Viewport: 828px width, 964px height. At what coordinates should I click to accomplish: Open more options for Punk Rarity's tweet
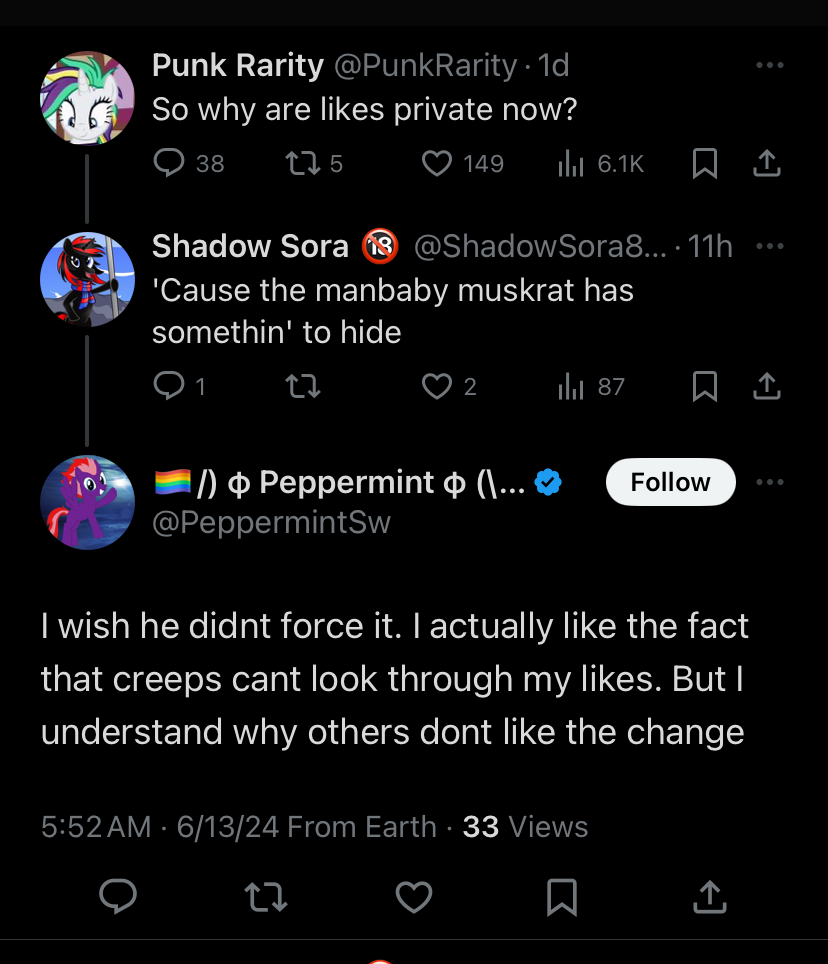click(769, 66)
